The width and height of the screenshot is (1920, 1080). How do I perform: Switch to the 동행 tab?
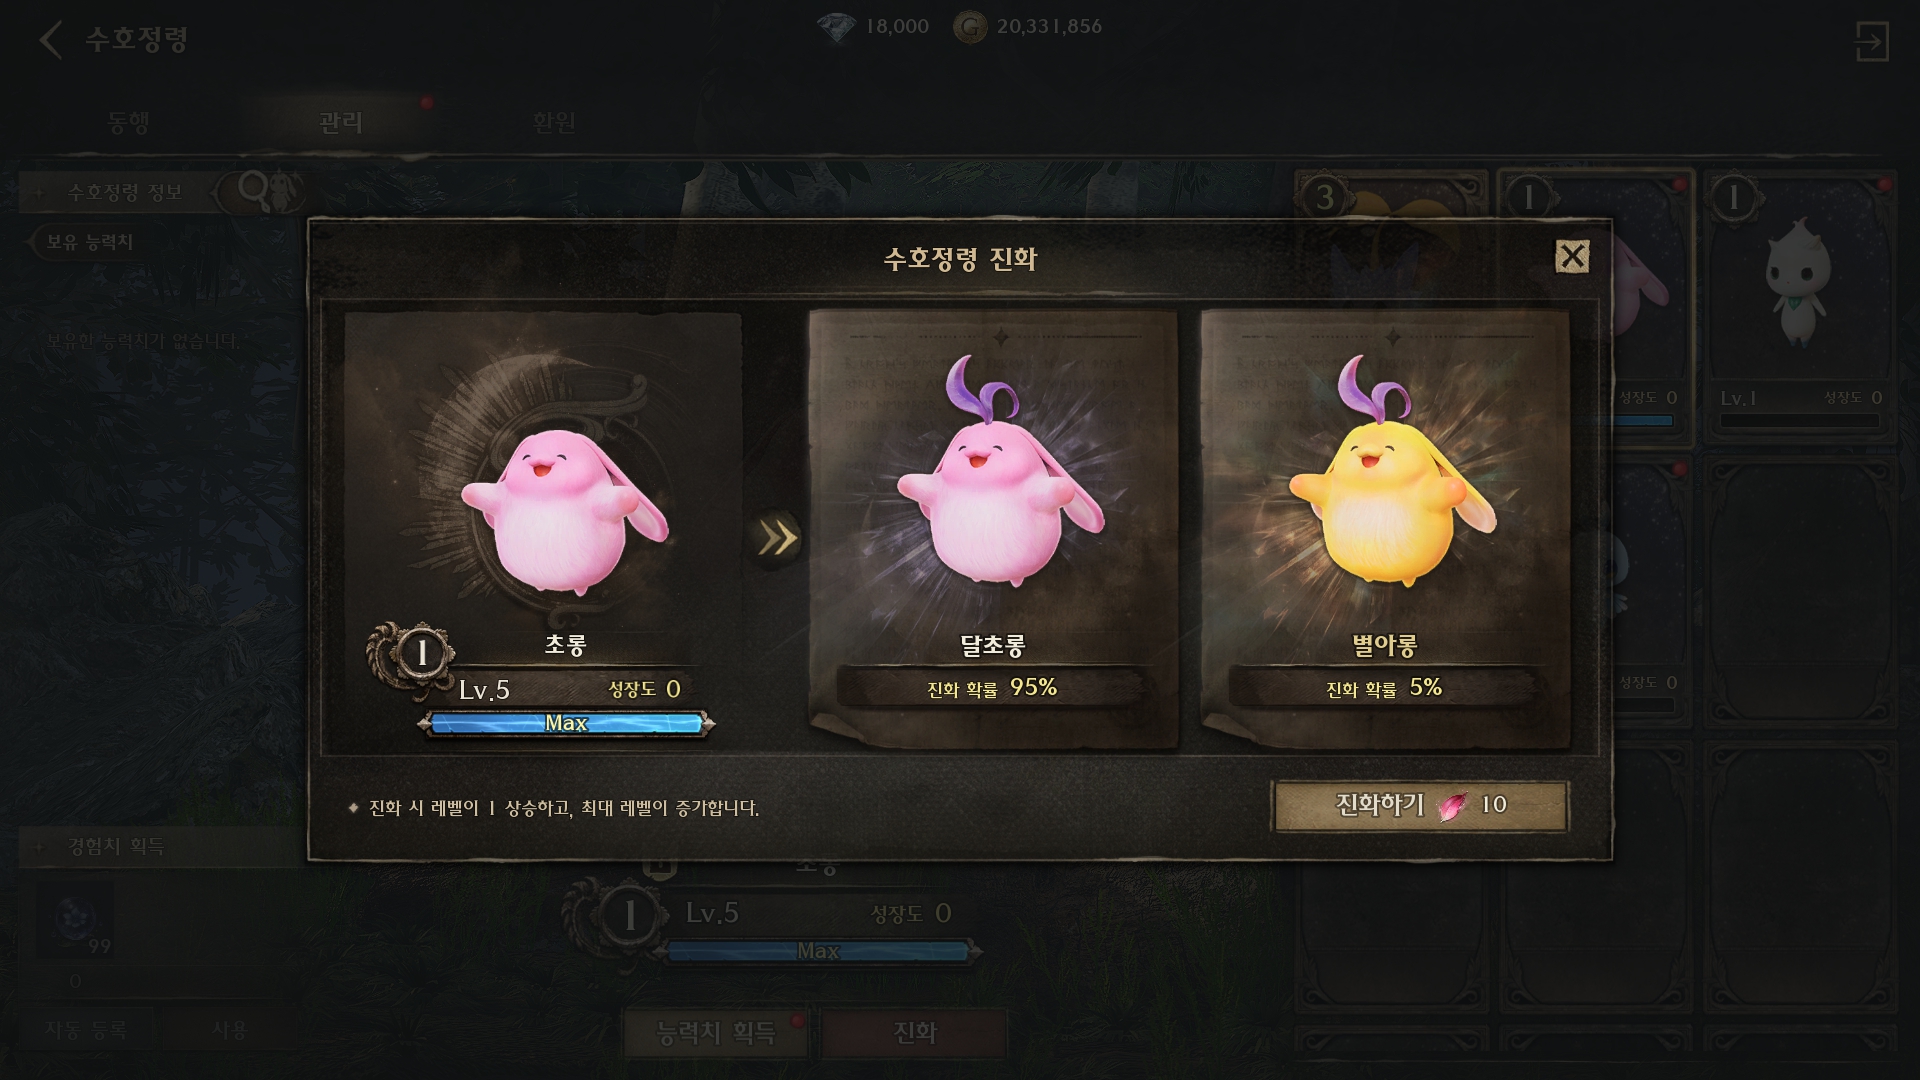click(x=128, y=122)
